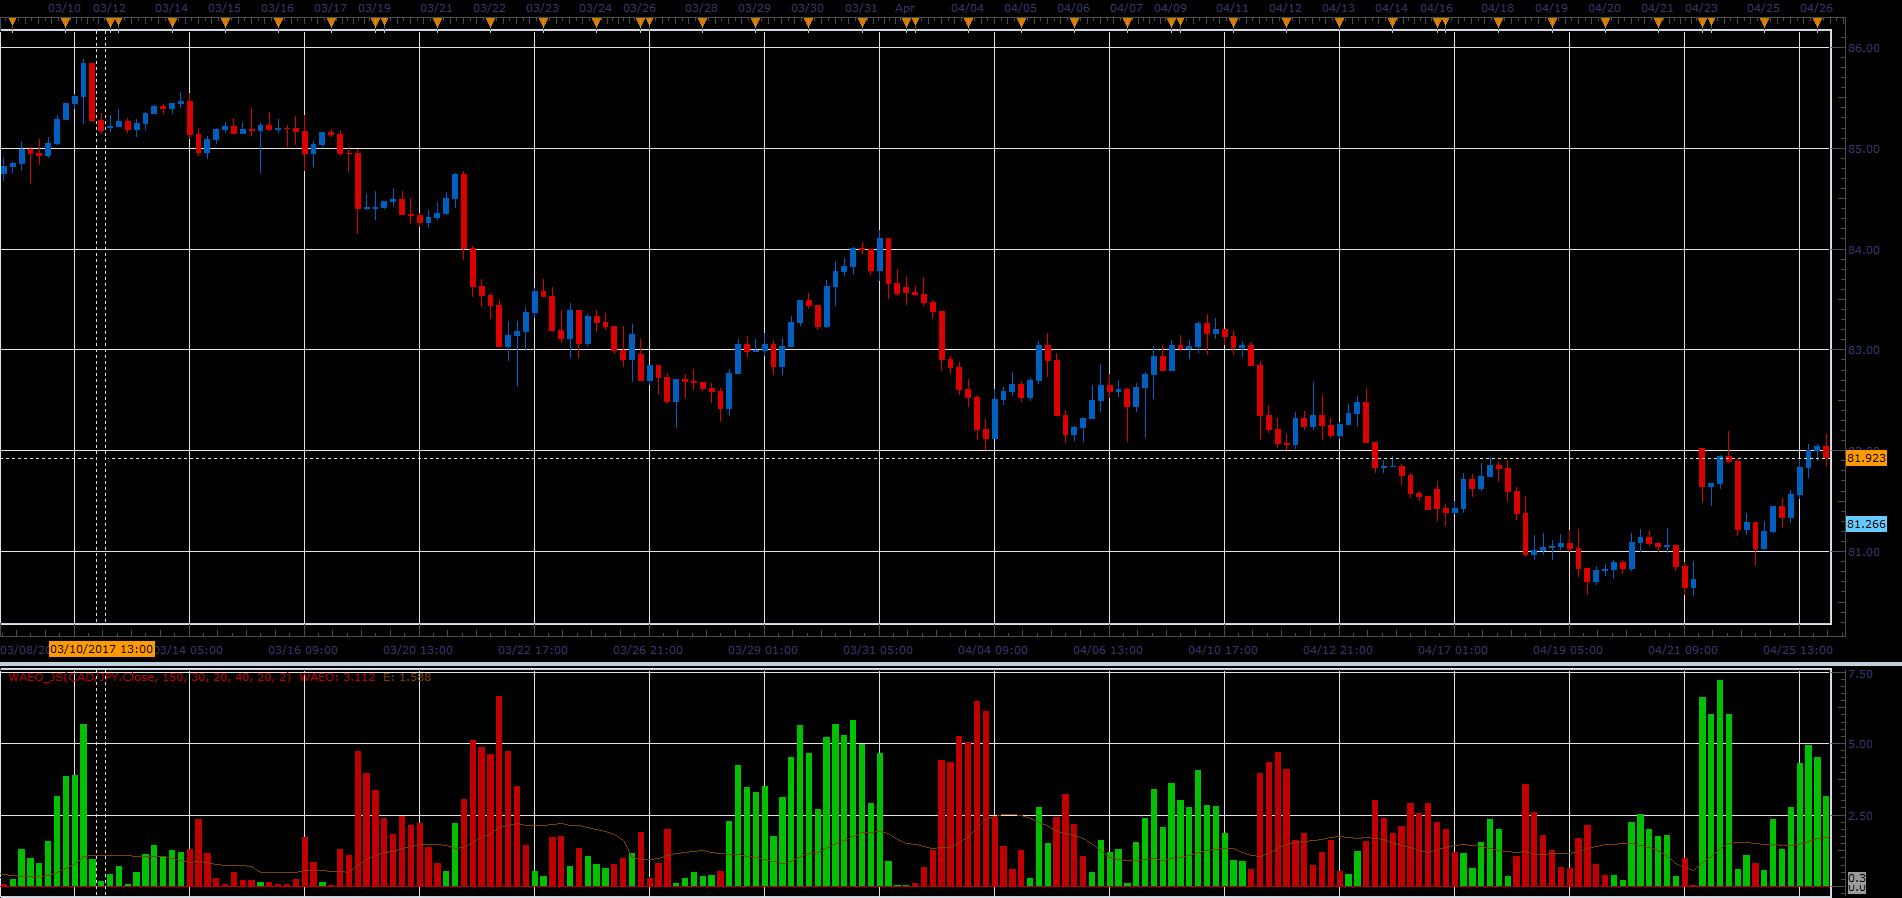Click the 04/19 05:00 time axis label
This screenshot has height=898, width=1902.
tap(1568, 650)
